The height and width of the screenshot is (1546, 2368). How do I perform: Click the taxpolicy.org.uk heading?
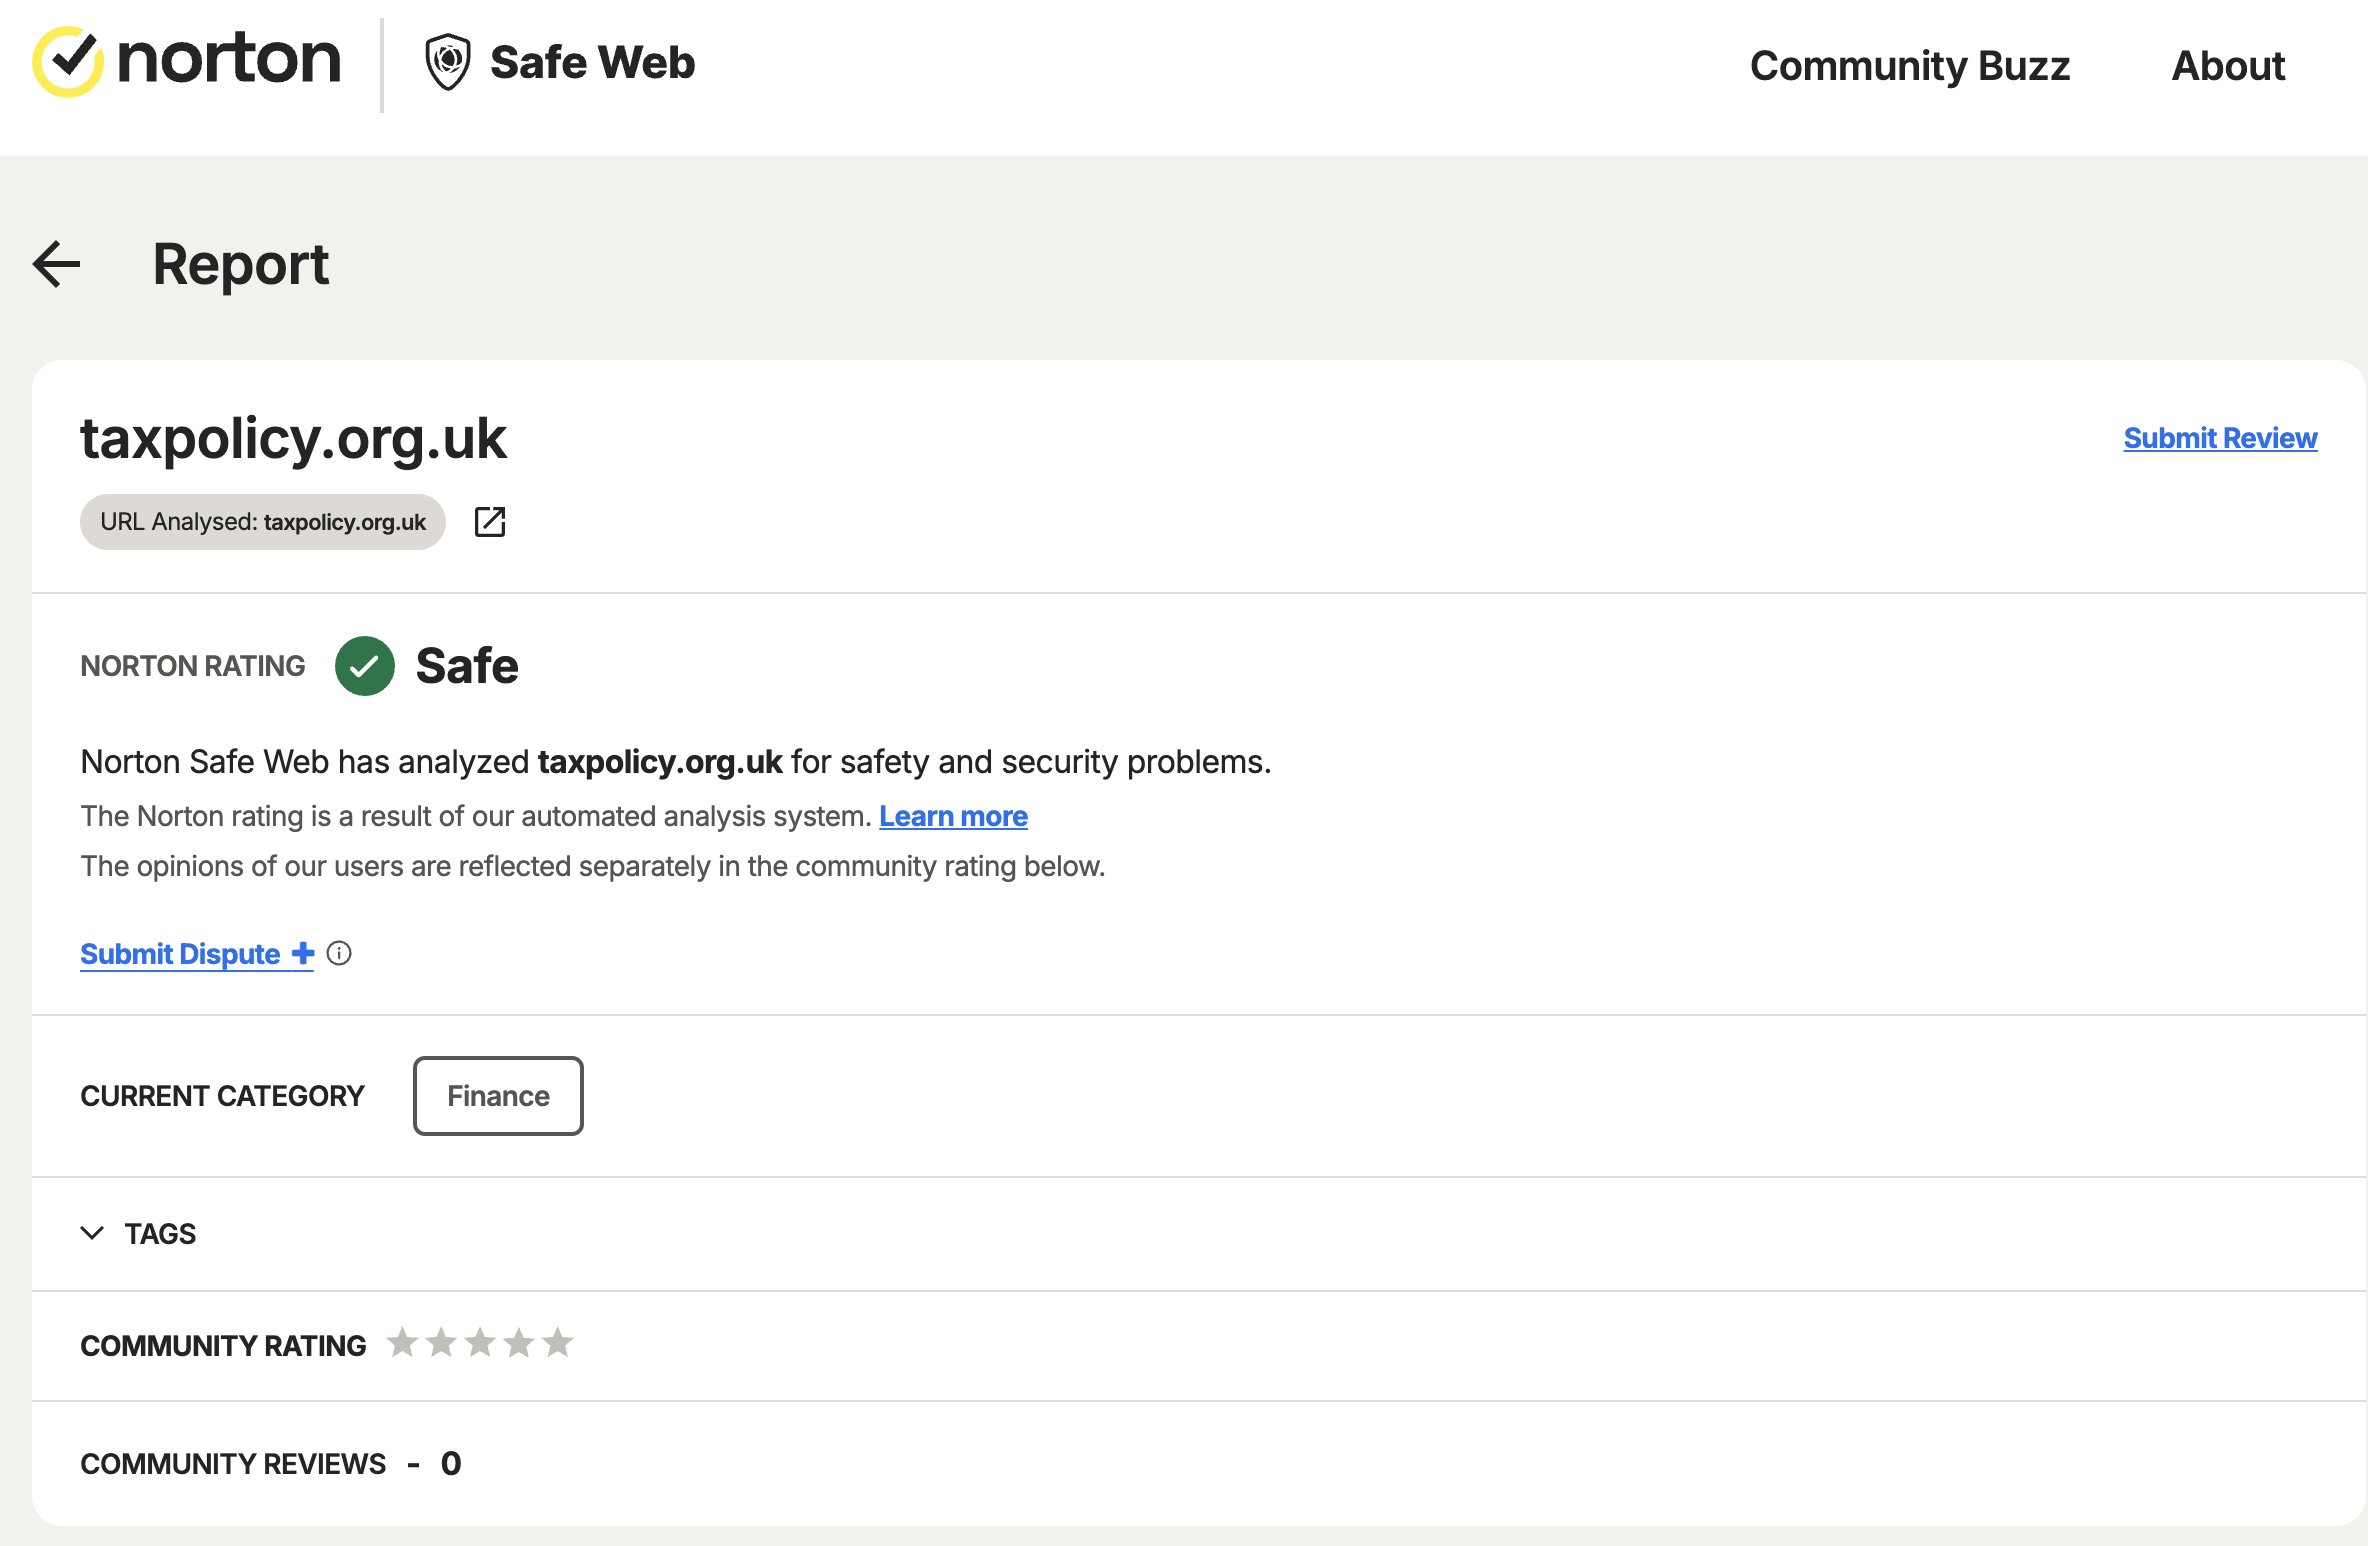point(294,438)
